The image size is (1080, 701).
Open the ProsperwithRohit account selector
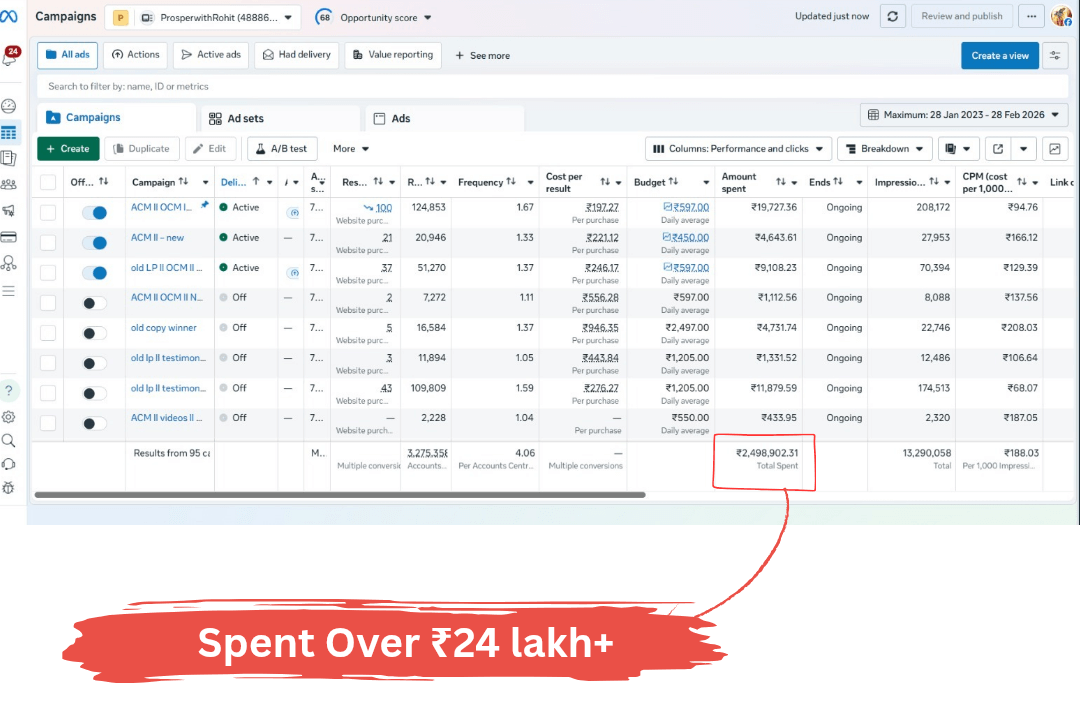coord(203,17)
